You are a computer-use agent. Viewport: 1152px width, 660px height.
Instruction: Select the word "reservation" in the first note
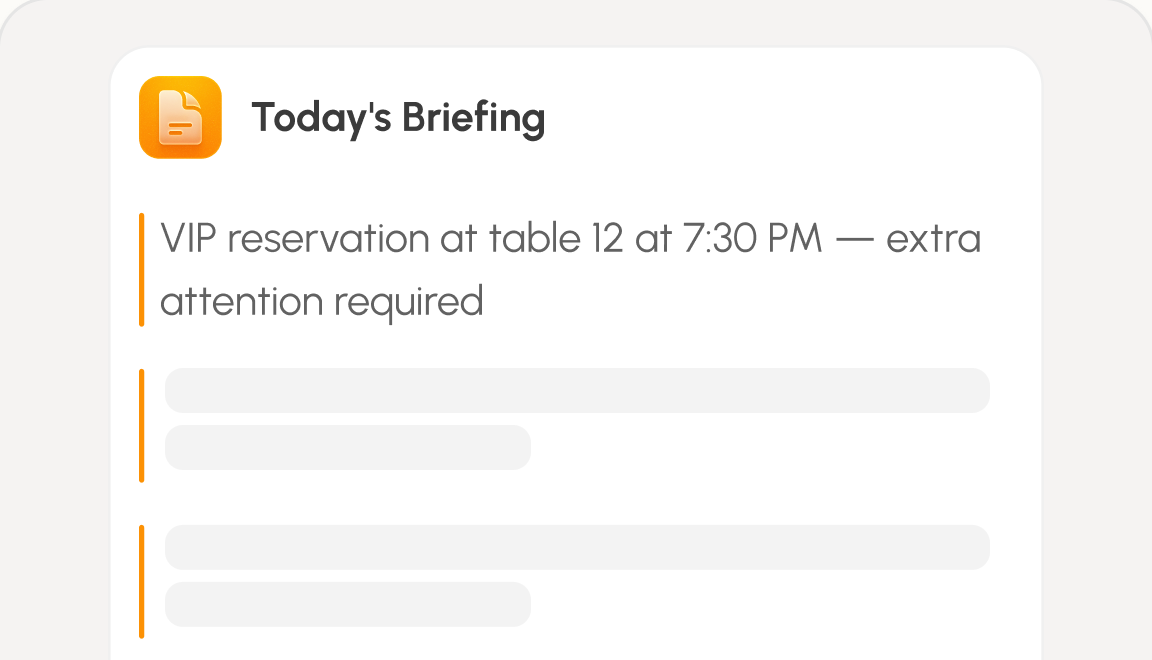pos(328,239)
